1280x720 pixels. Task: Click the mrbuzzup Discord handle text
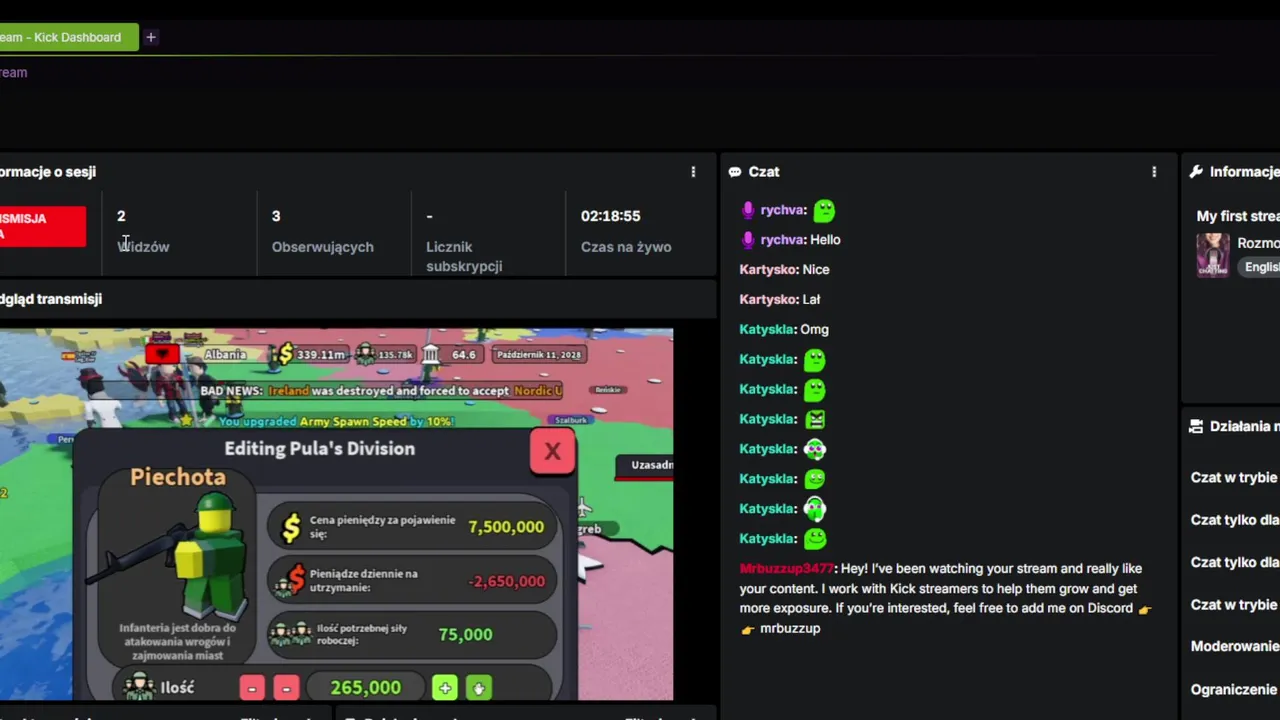tap(790, 629)
